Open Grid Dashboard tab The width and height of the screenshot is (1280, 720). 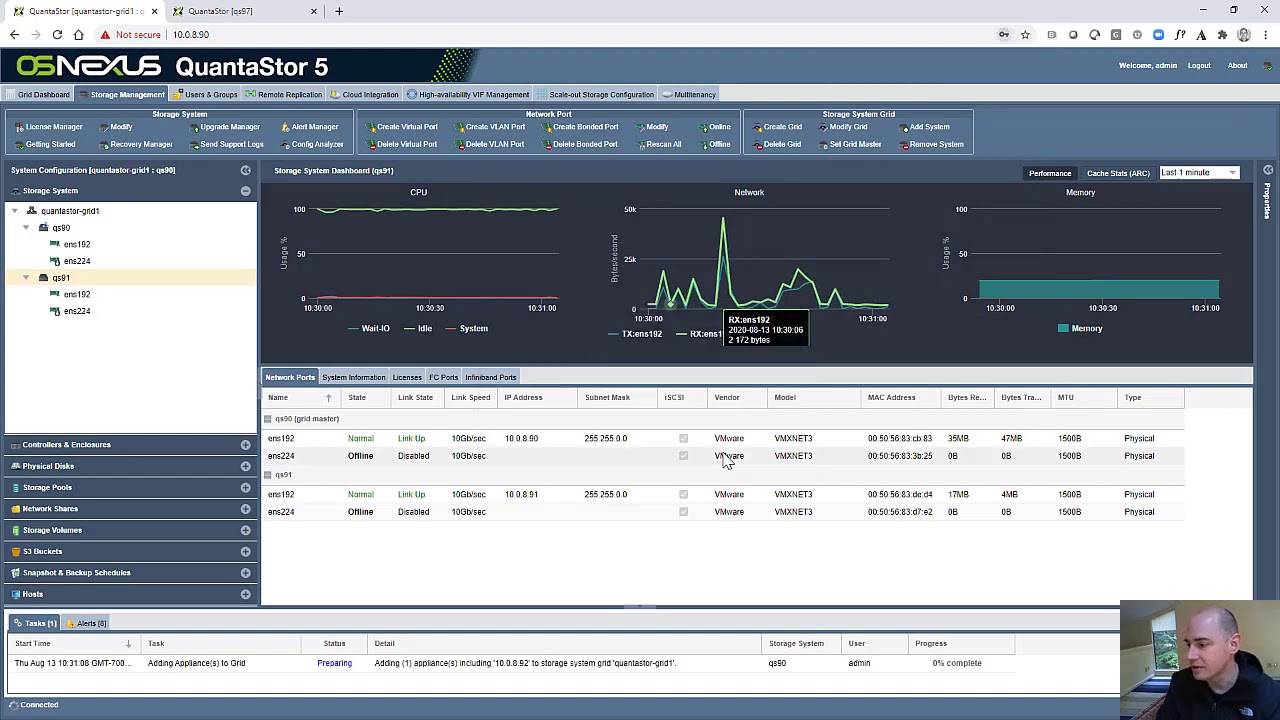[x=38, y=95]
